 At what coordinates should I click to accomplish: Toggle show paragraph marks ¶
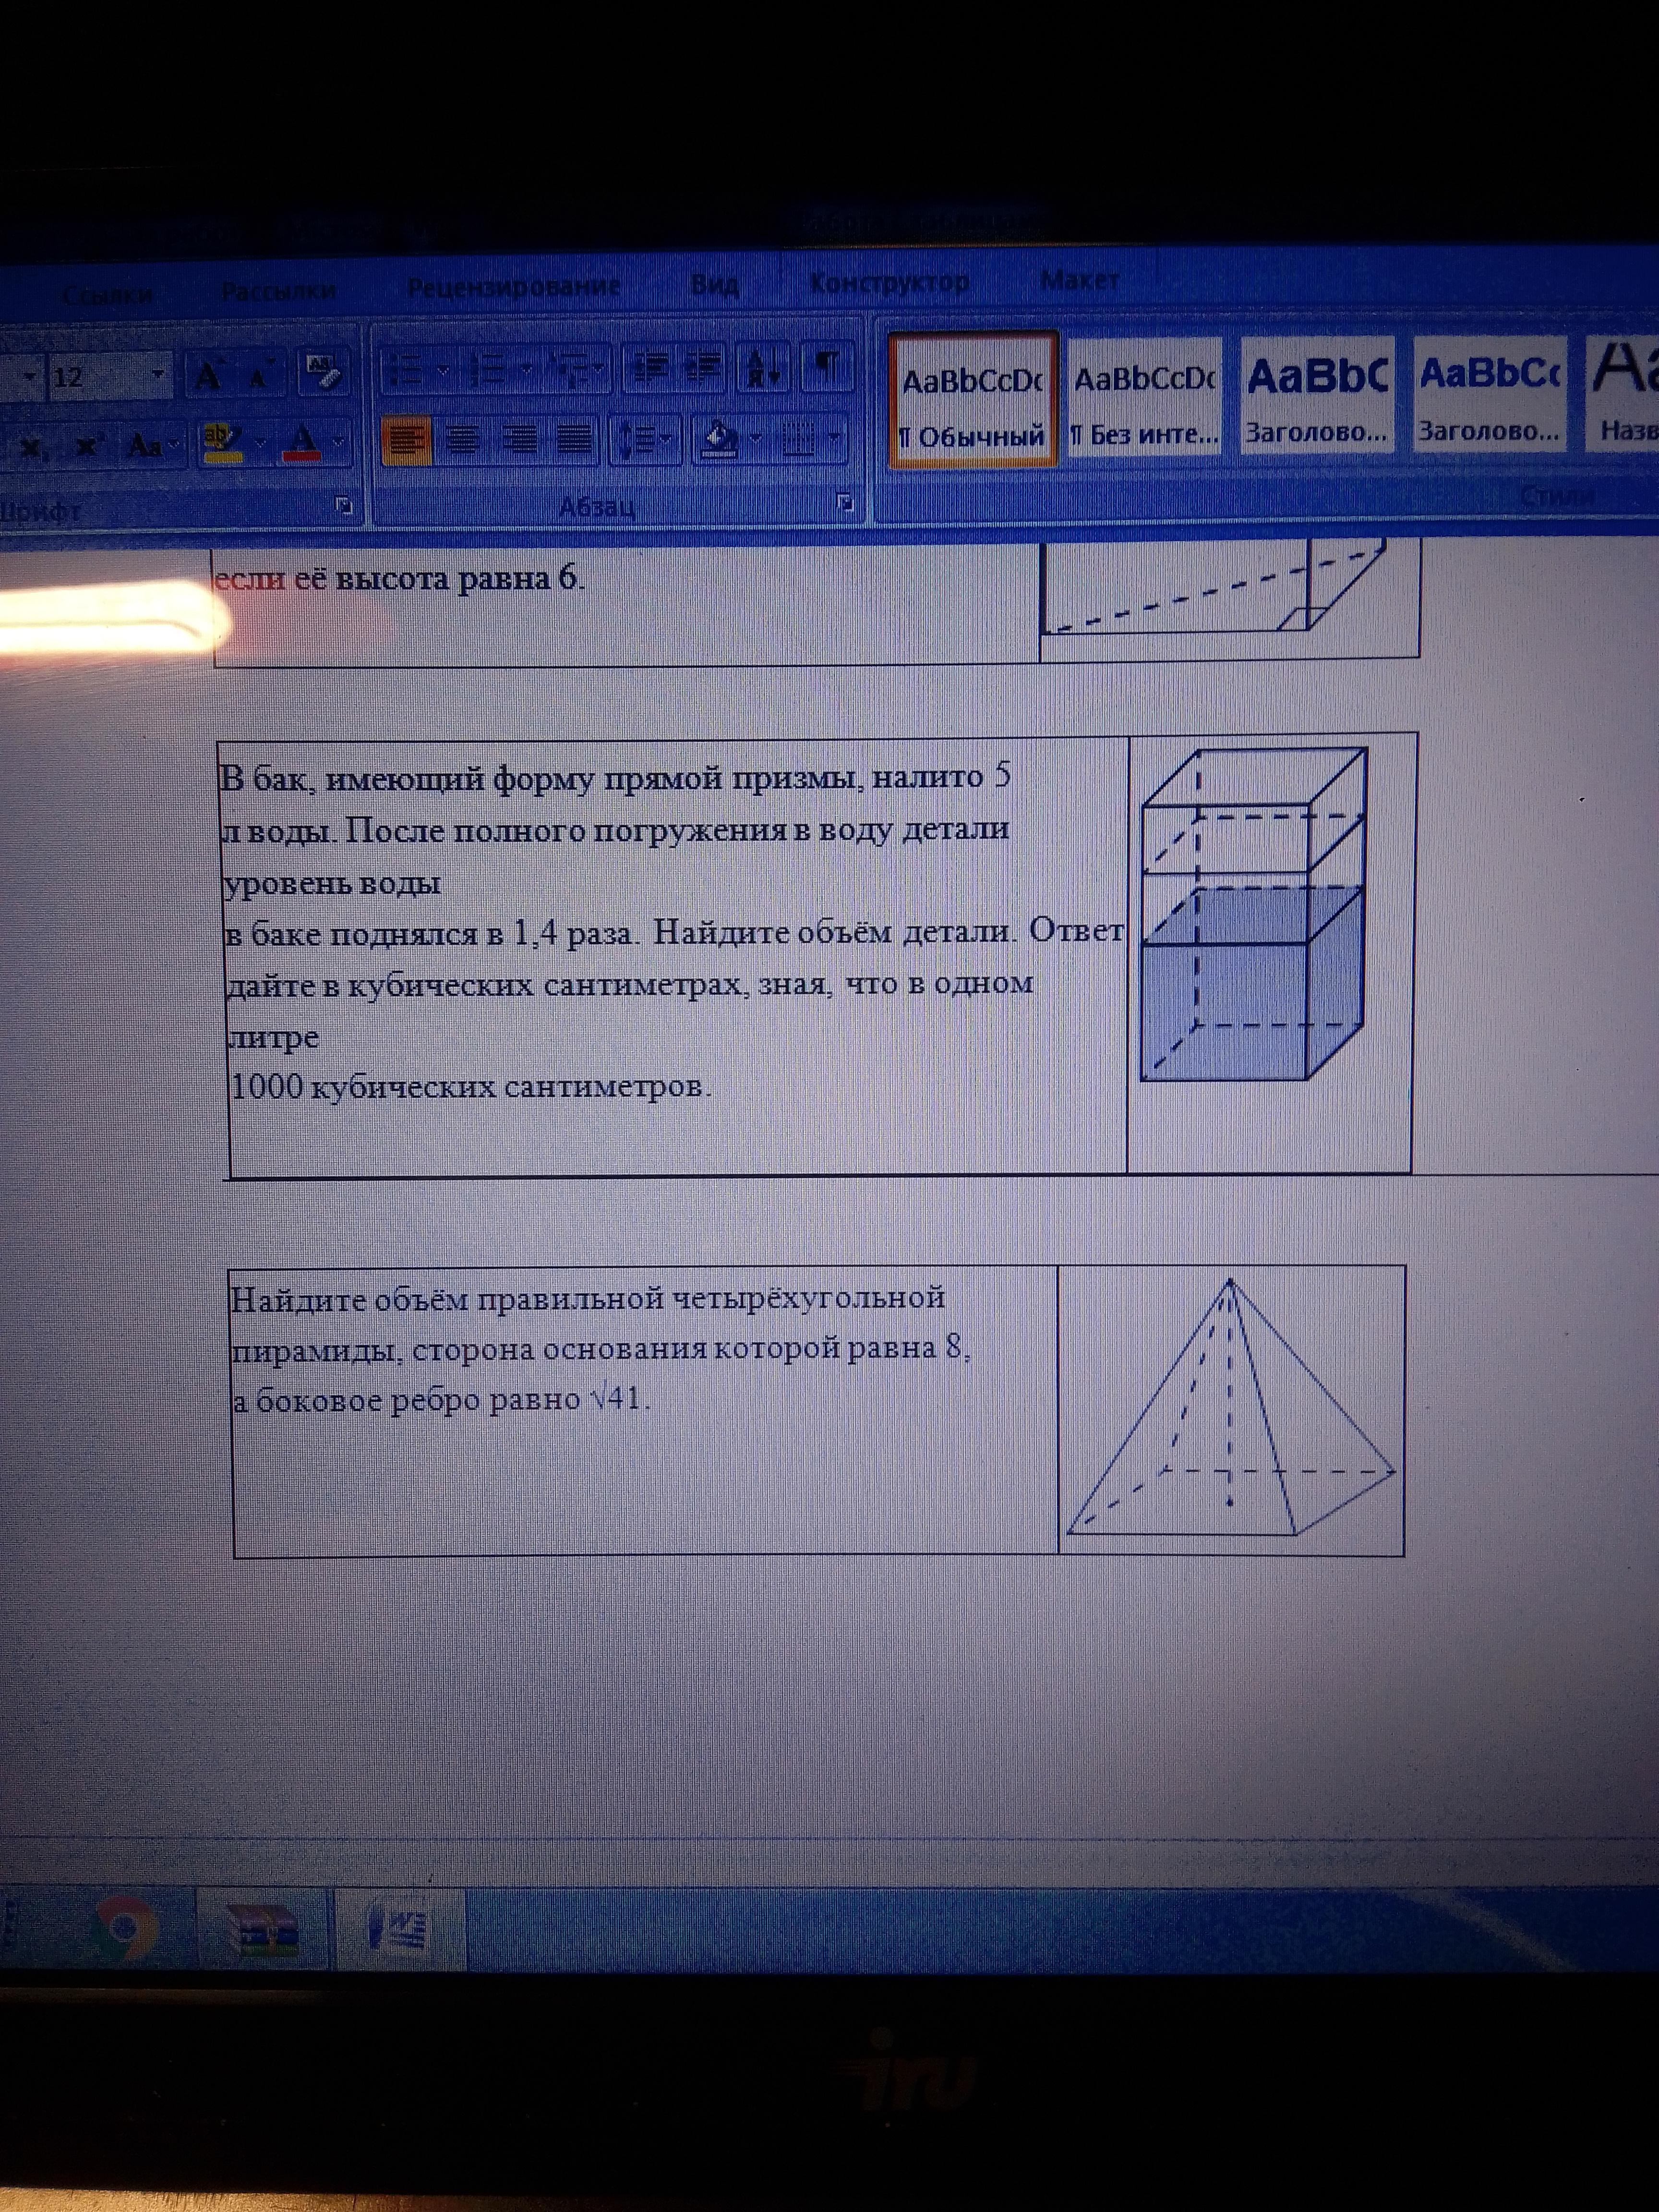coord(828,365)
